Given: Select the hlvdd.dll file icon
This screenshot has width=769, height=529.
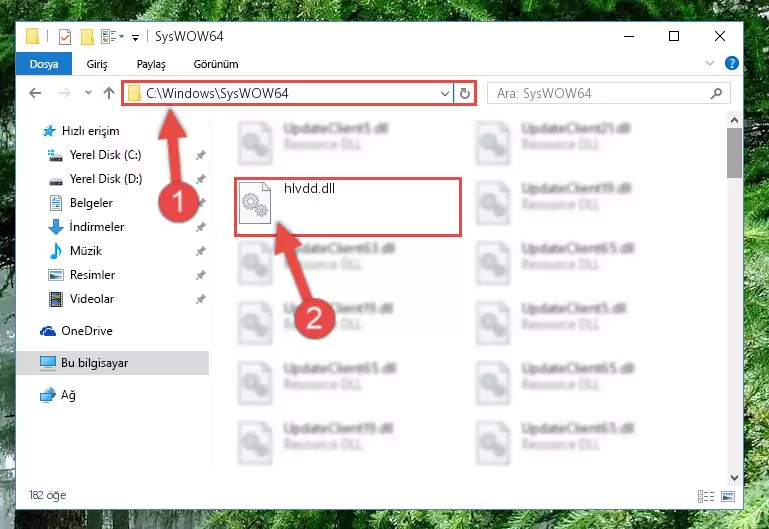Looking at the screenshot, I should [x=255, y=202].
